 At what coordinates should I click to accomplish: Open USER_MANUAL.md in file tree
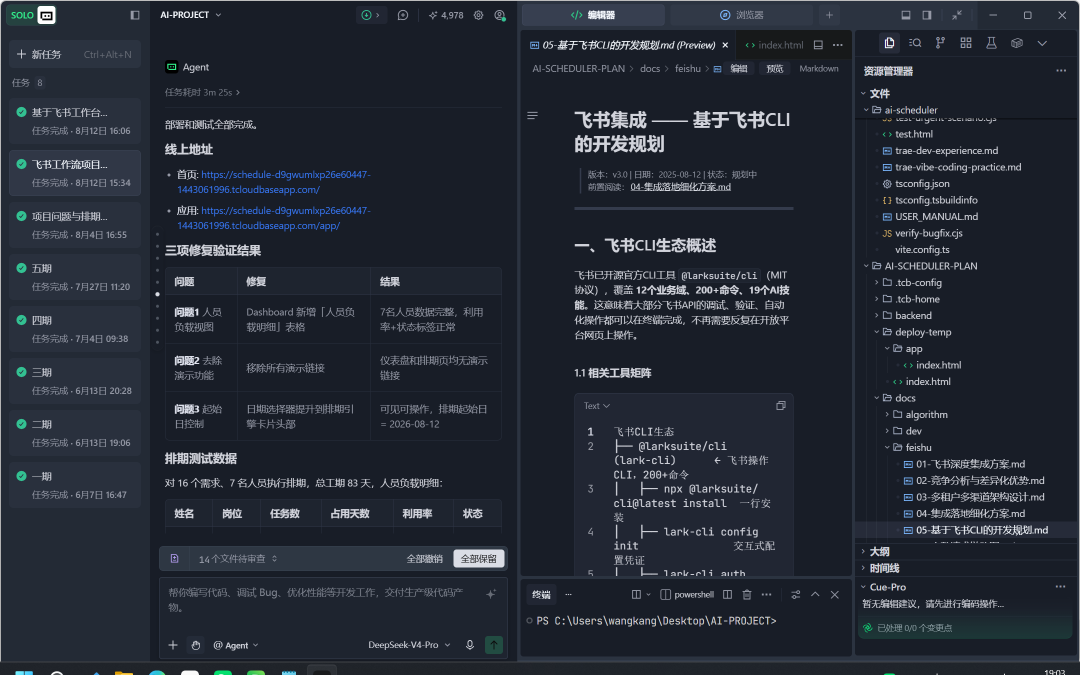[935, 216]
